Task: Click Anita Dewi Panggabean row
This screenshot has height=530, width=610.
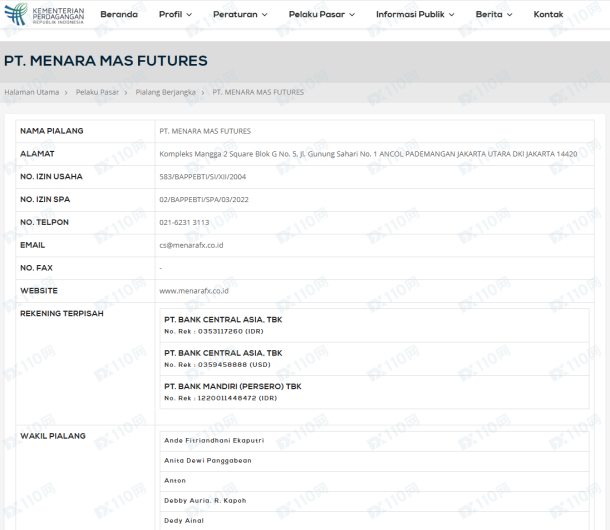Action: point(374,462)
